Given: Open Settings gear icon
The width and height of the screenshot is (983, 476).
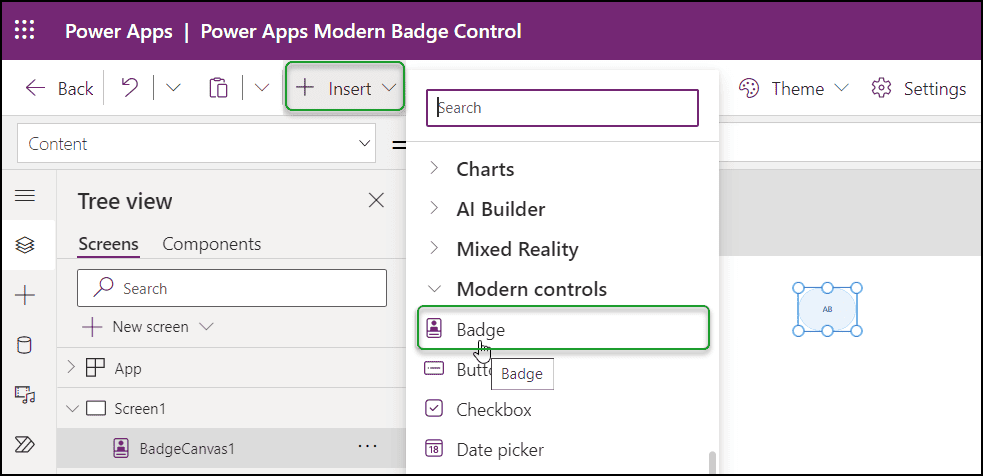Looking at the screenshot, I should [881, 88].
